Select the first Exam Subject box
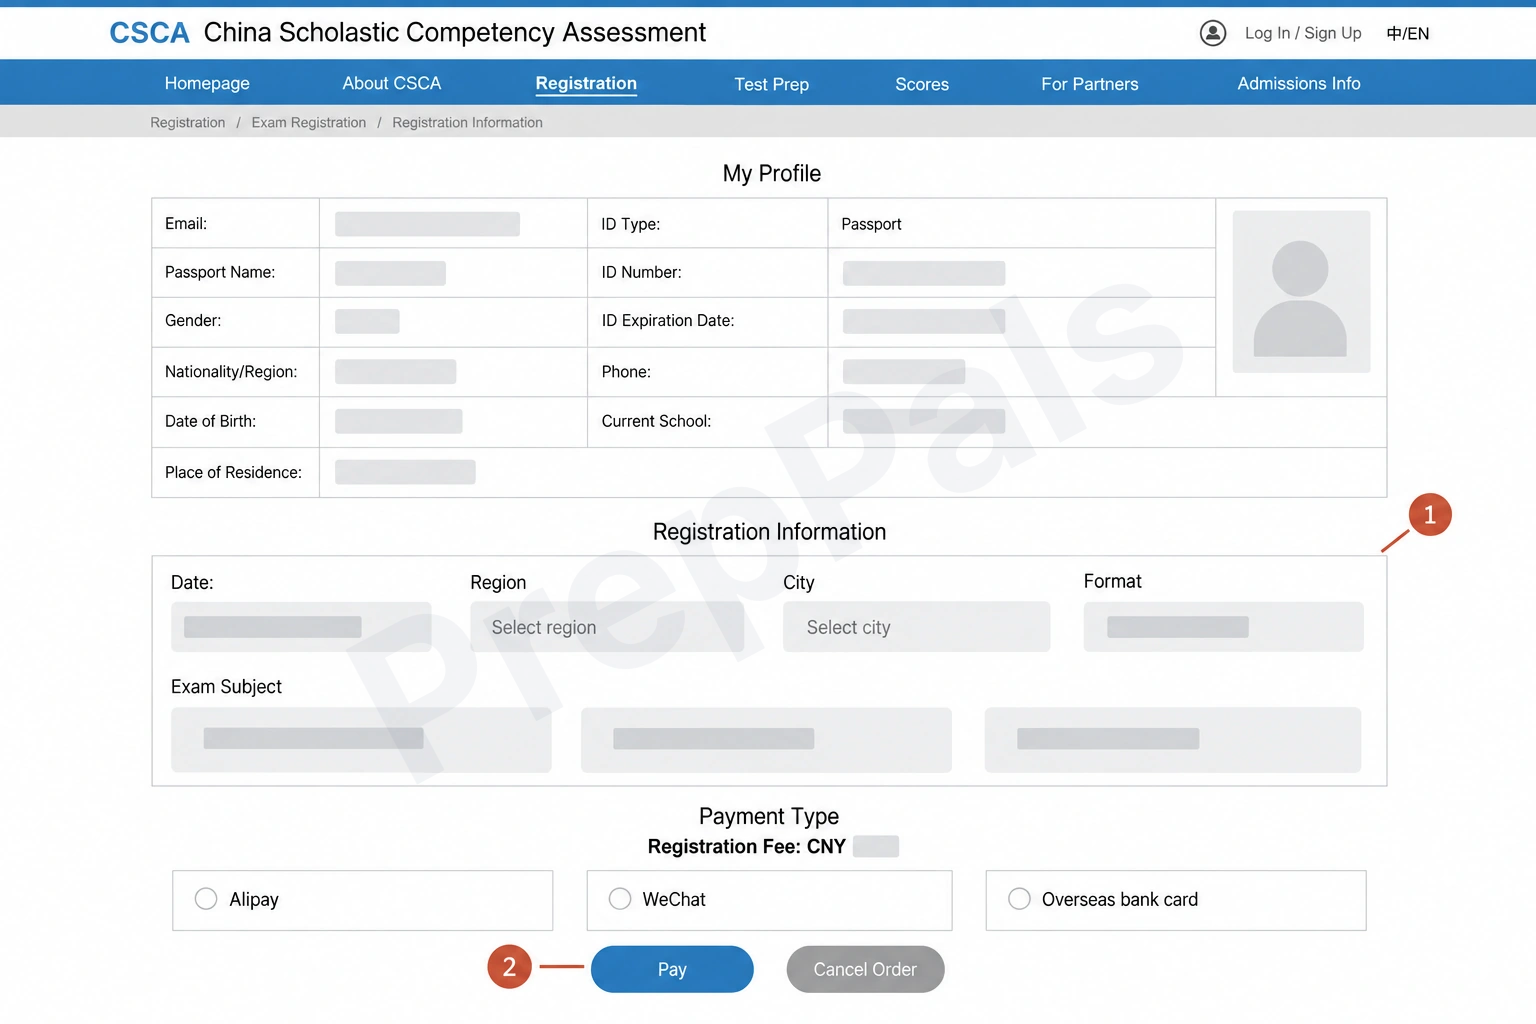The height and width of the screenshot is (1024, 1536). pyautogui.click(x=361, y=740)
